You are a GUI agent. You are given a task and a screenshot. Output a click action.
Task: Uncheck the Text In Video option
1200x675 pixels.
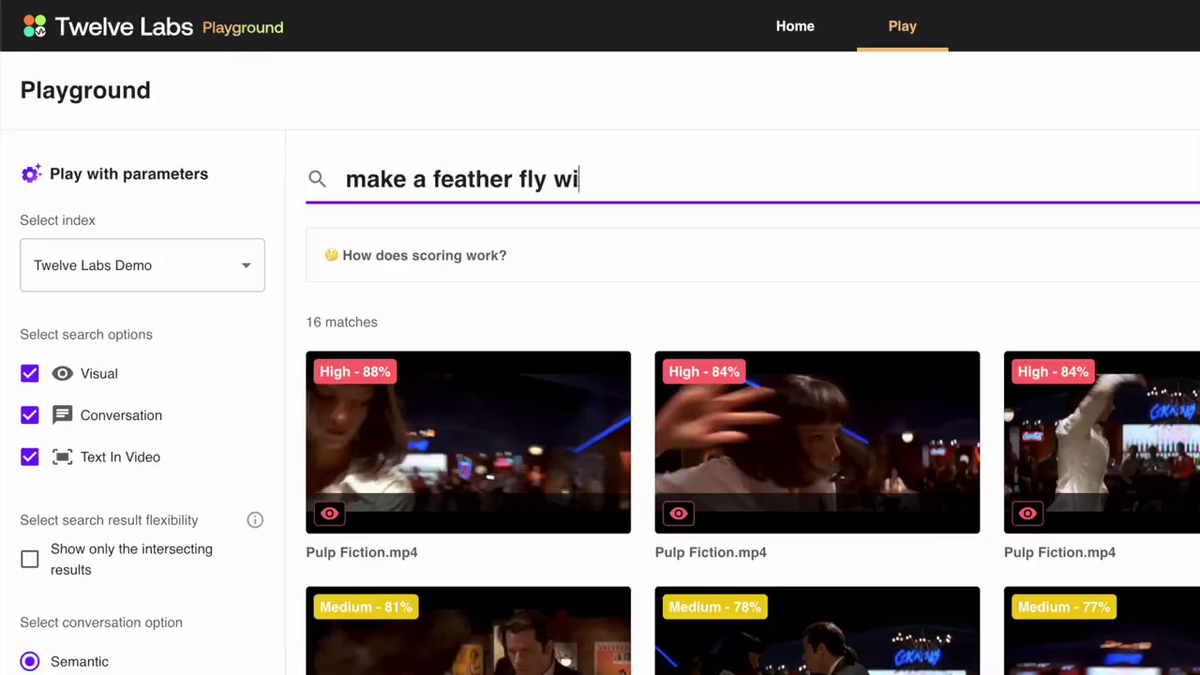(x=30, y=457)
